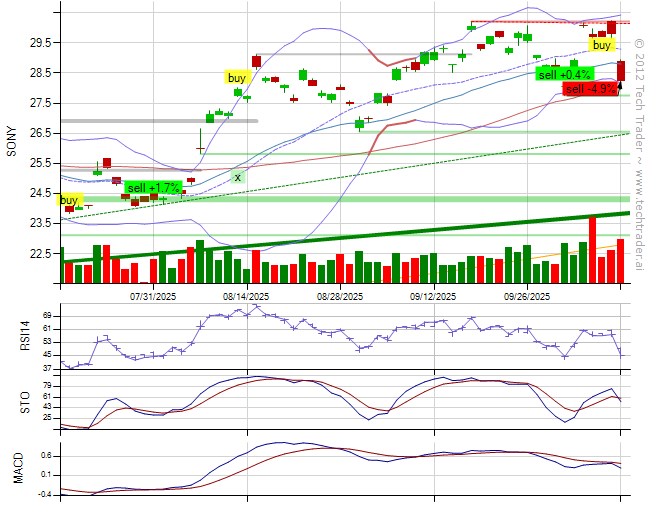This screenshot has height=514, width=657.
Task: Click the 29.5 price axis label
Action: 42,43
